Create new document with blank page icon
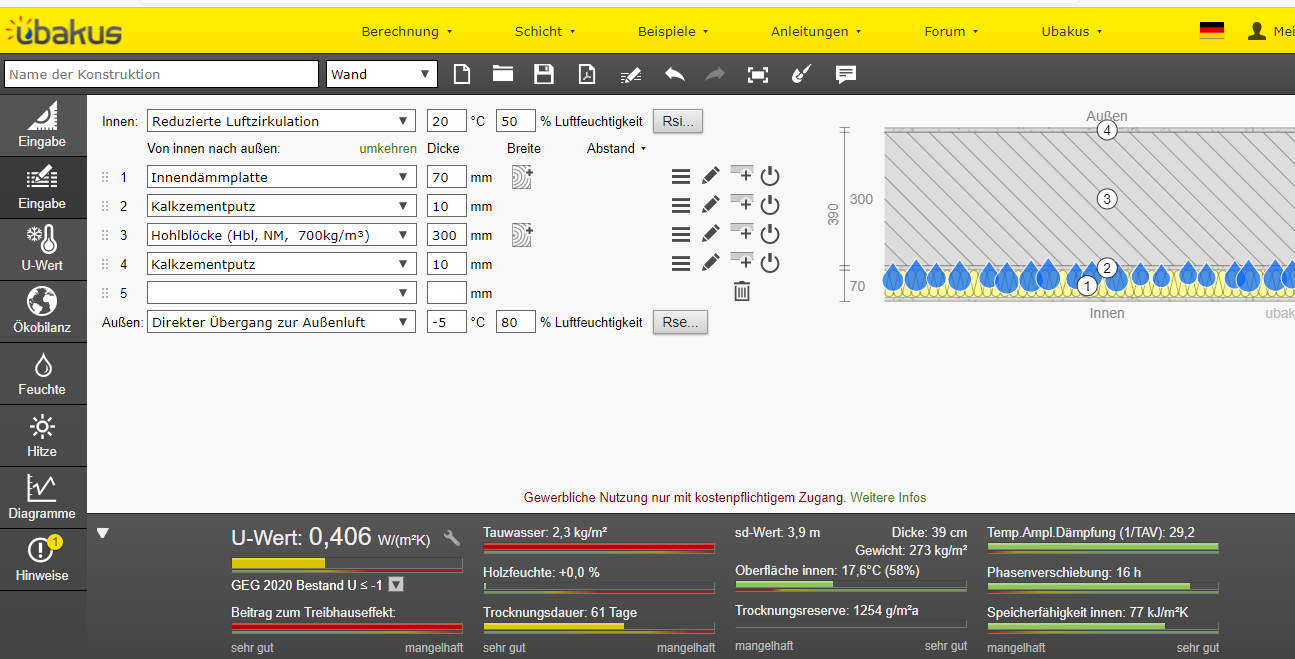 (461, 74)
